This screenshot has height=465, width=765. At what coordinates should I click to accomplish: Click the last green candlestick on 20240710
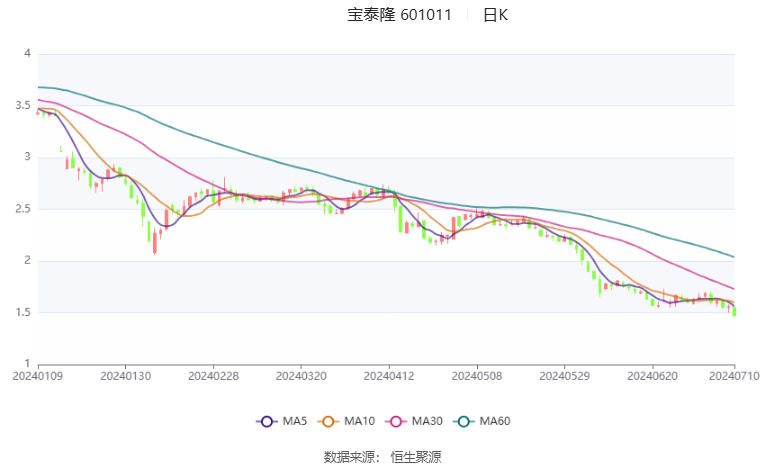pyautogui.click(x=734, y=311)
